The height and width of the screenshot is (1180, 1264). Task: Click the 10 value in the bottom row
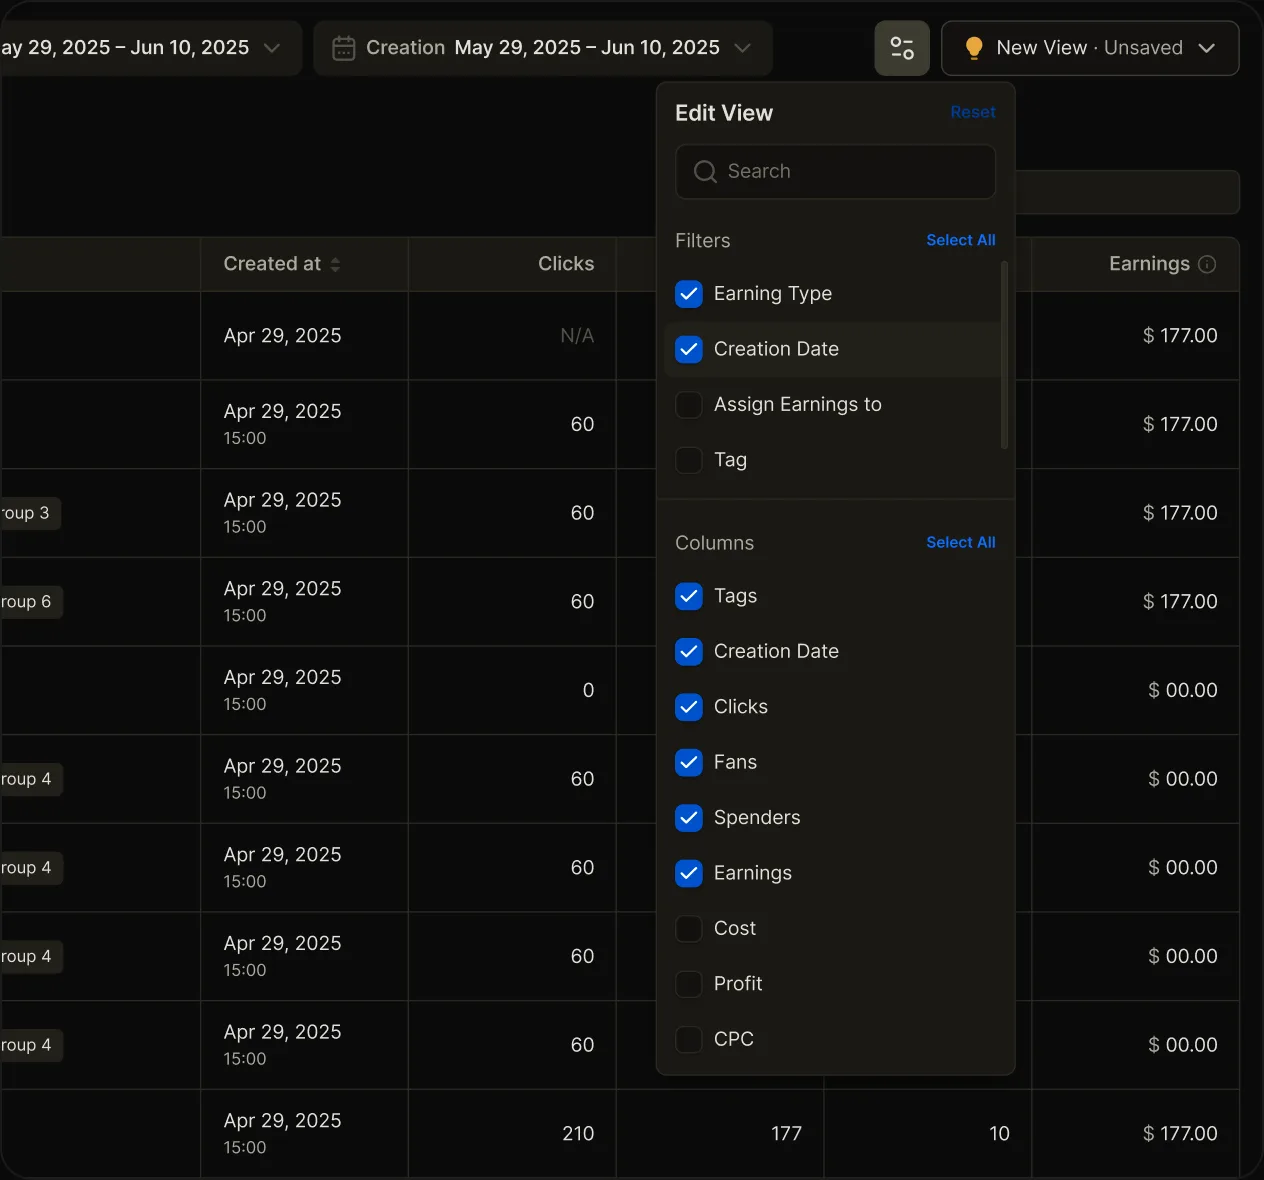pyautogui.click(x=999, y=1134)
